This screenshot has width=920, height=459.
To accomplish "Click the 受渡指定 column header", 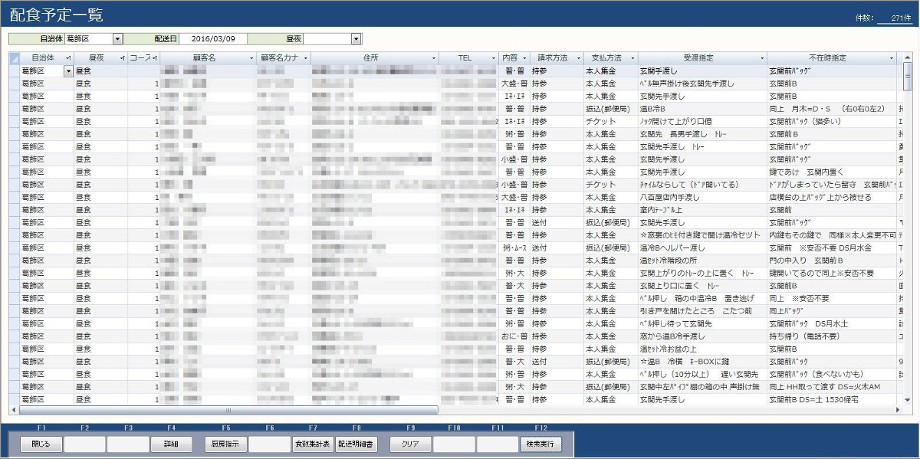I will (703, 58).
